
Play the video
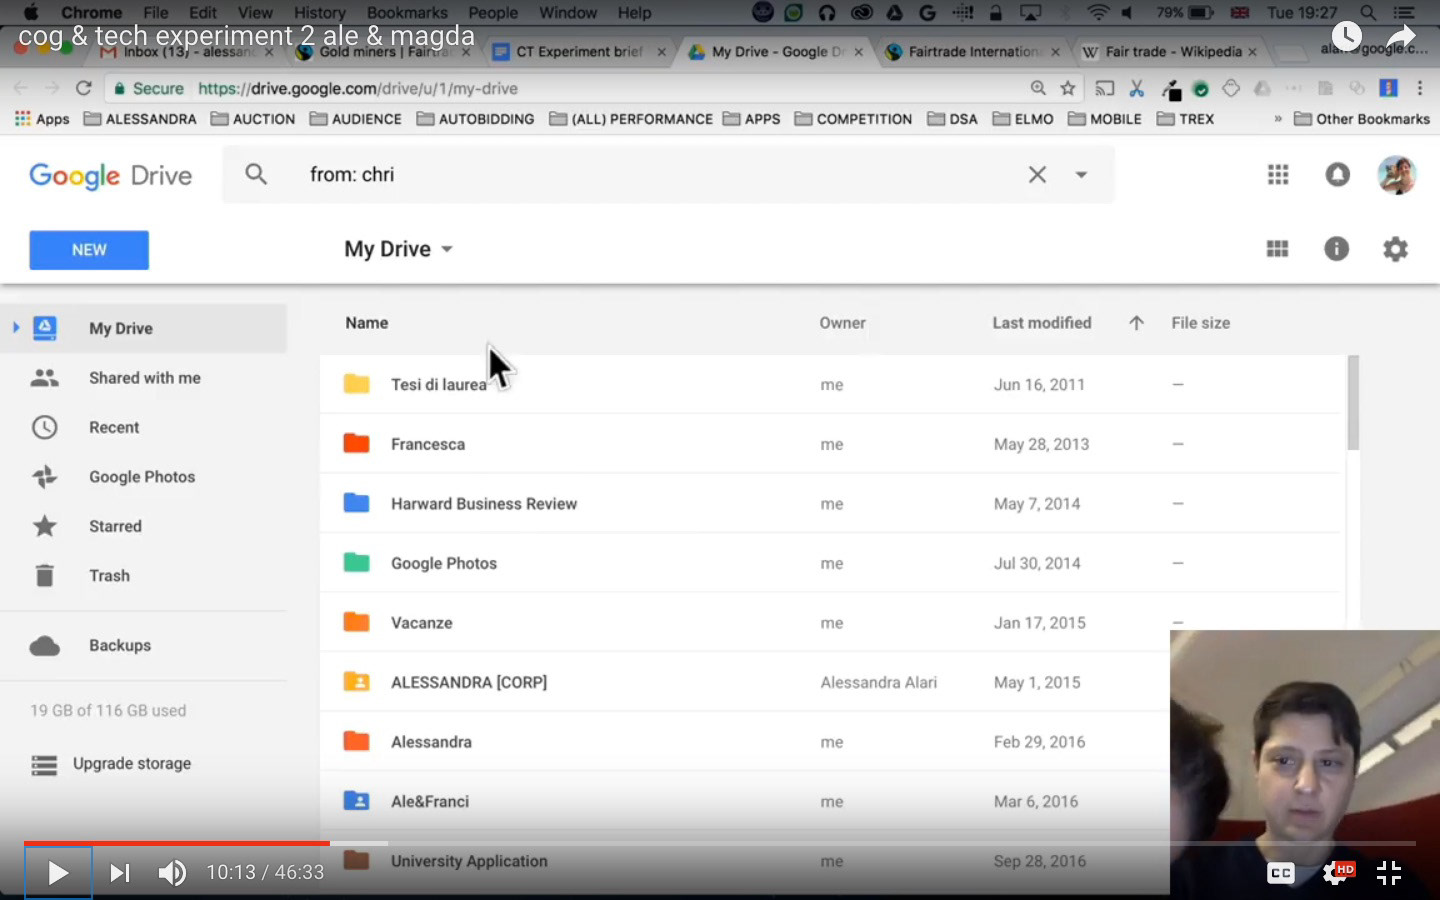pyautogui.click(x=58, y=873)
